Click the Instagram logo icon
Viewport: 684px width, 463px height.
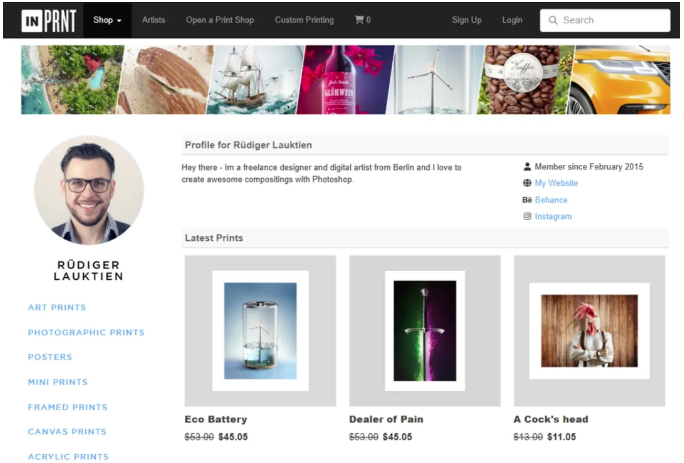(527, 216)
